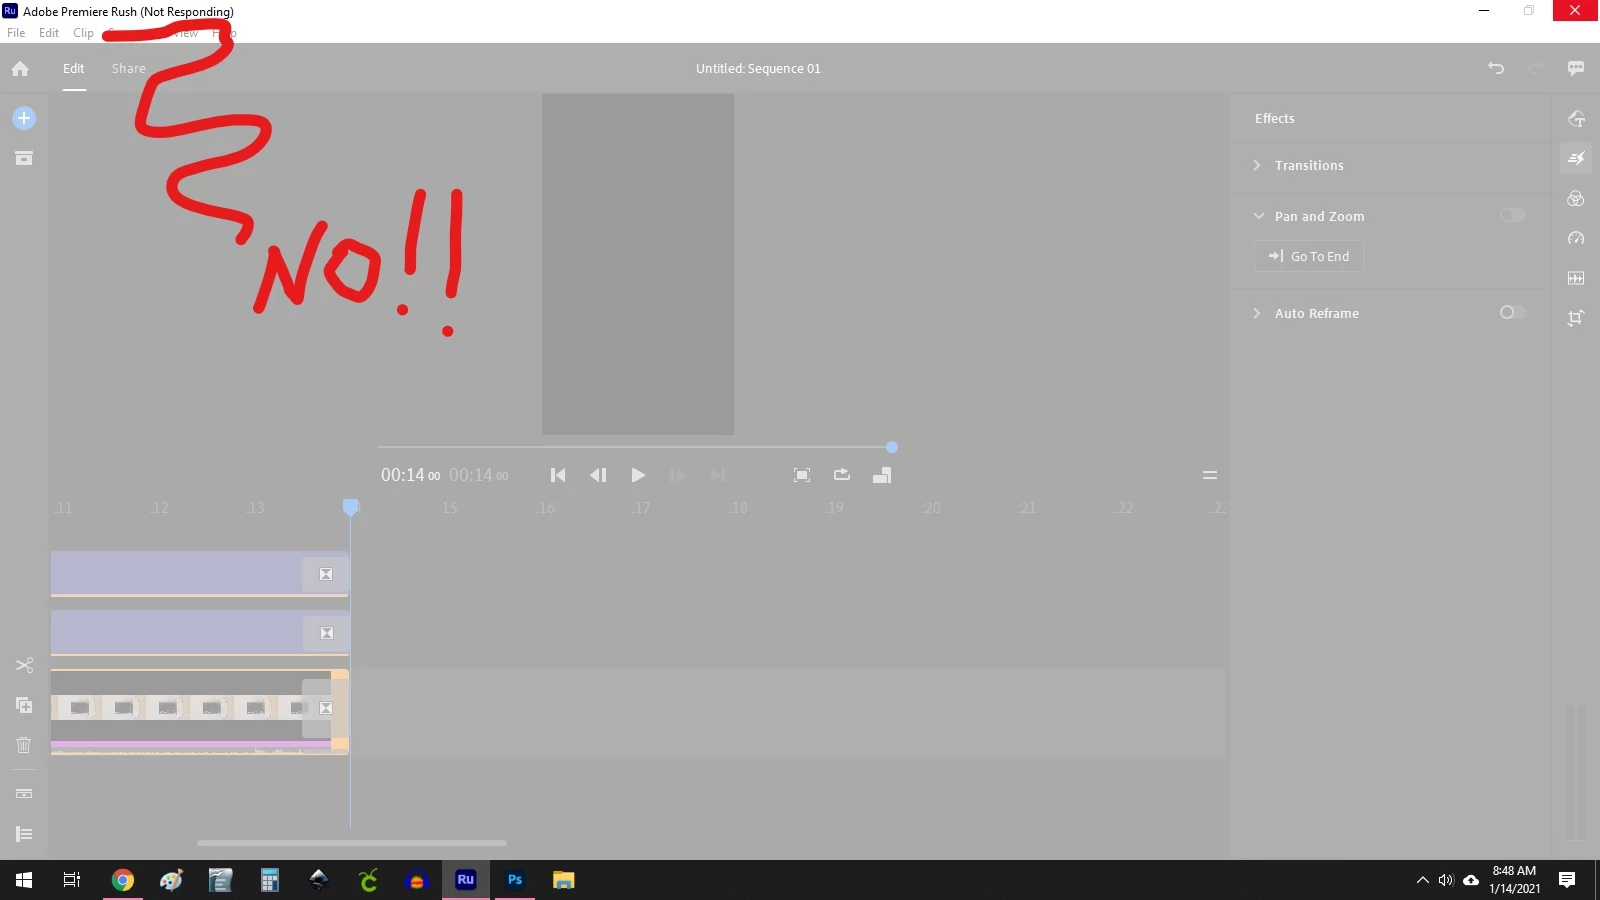Viewport: 1600px width, 900px height.
Task: Open the Clip menu
Action: tap(83, 33)
